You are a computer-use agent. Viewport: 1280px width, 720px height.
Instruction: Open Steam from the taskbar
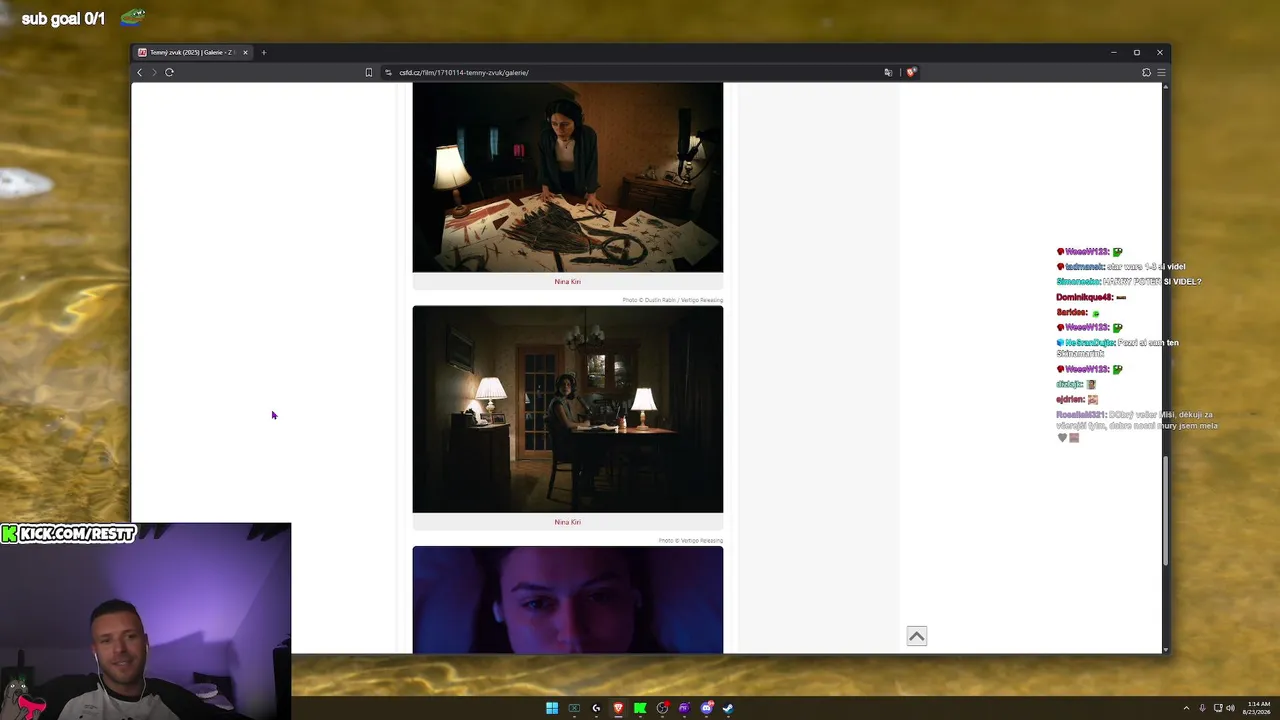[x=728, y=708]
